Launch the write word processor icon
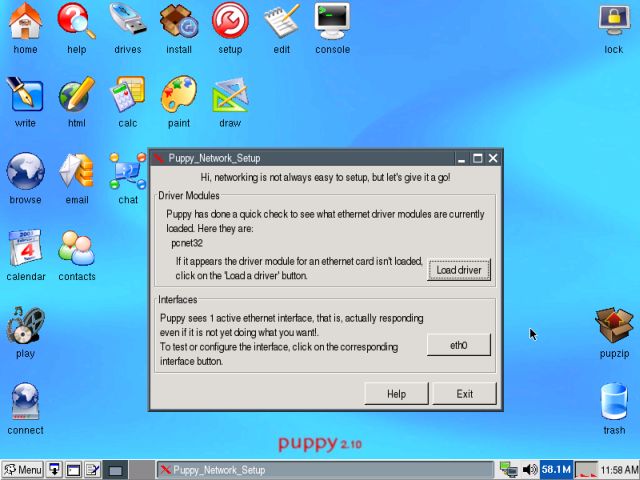This screenshot has width=640, height=480. click(x=25, y=95)
